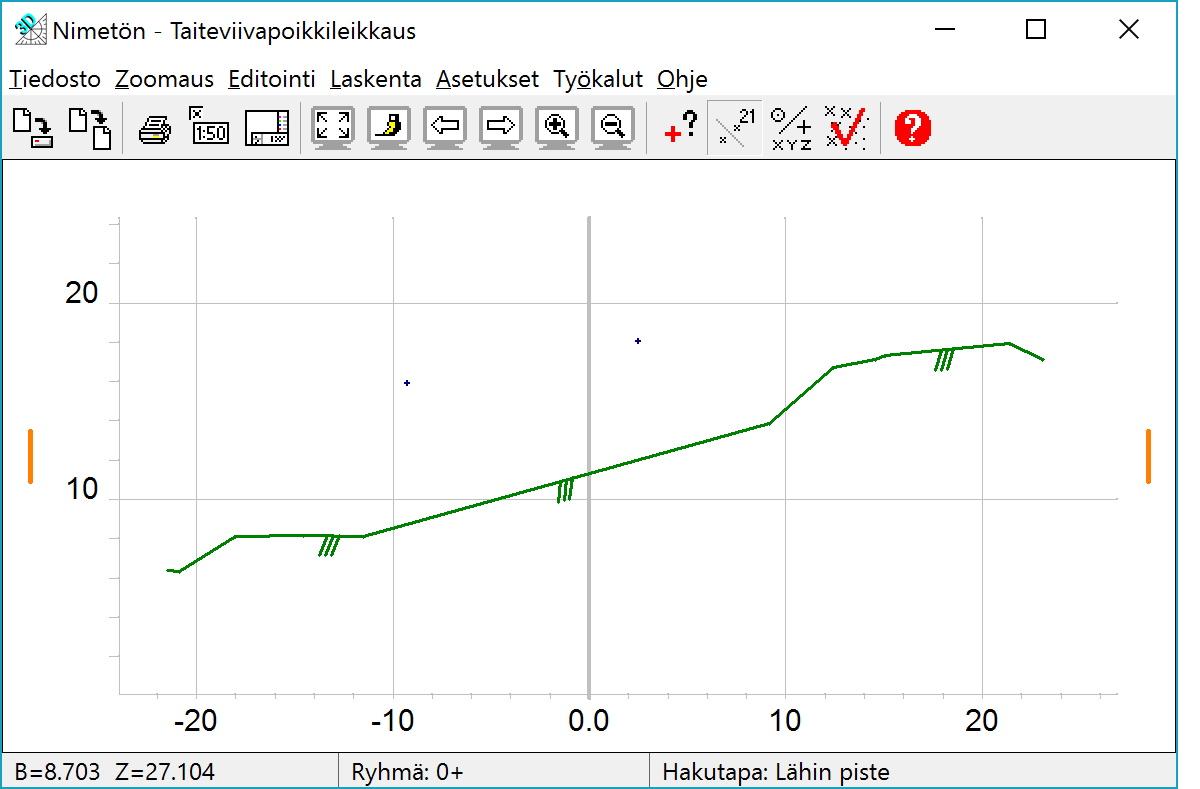Select the point query tool with red plus
Image resolution: width=1200 pixels, height=789 pixels.
pos(680,128)
